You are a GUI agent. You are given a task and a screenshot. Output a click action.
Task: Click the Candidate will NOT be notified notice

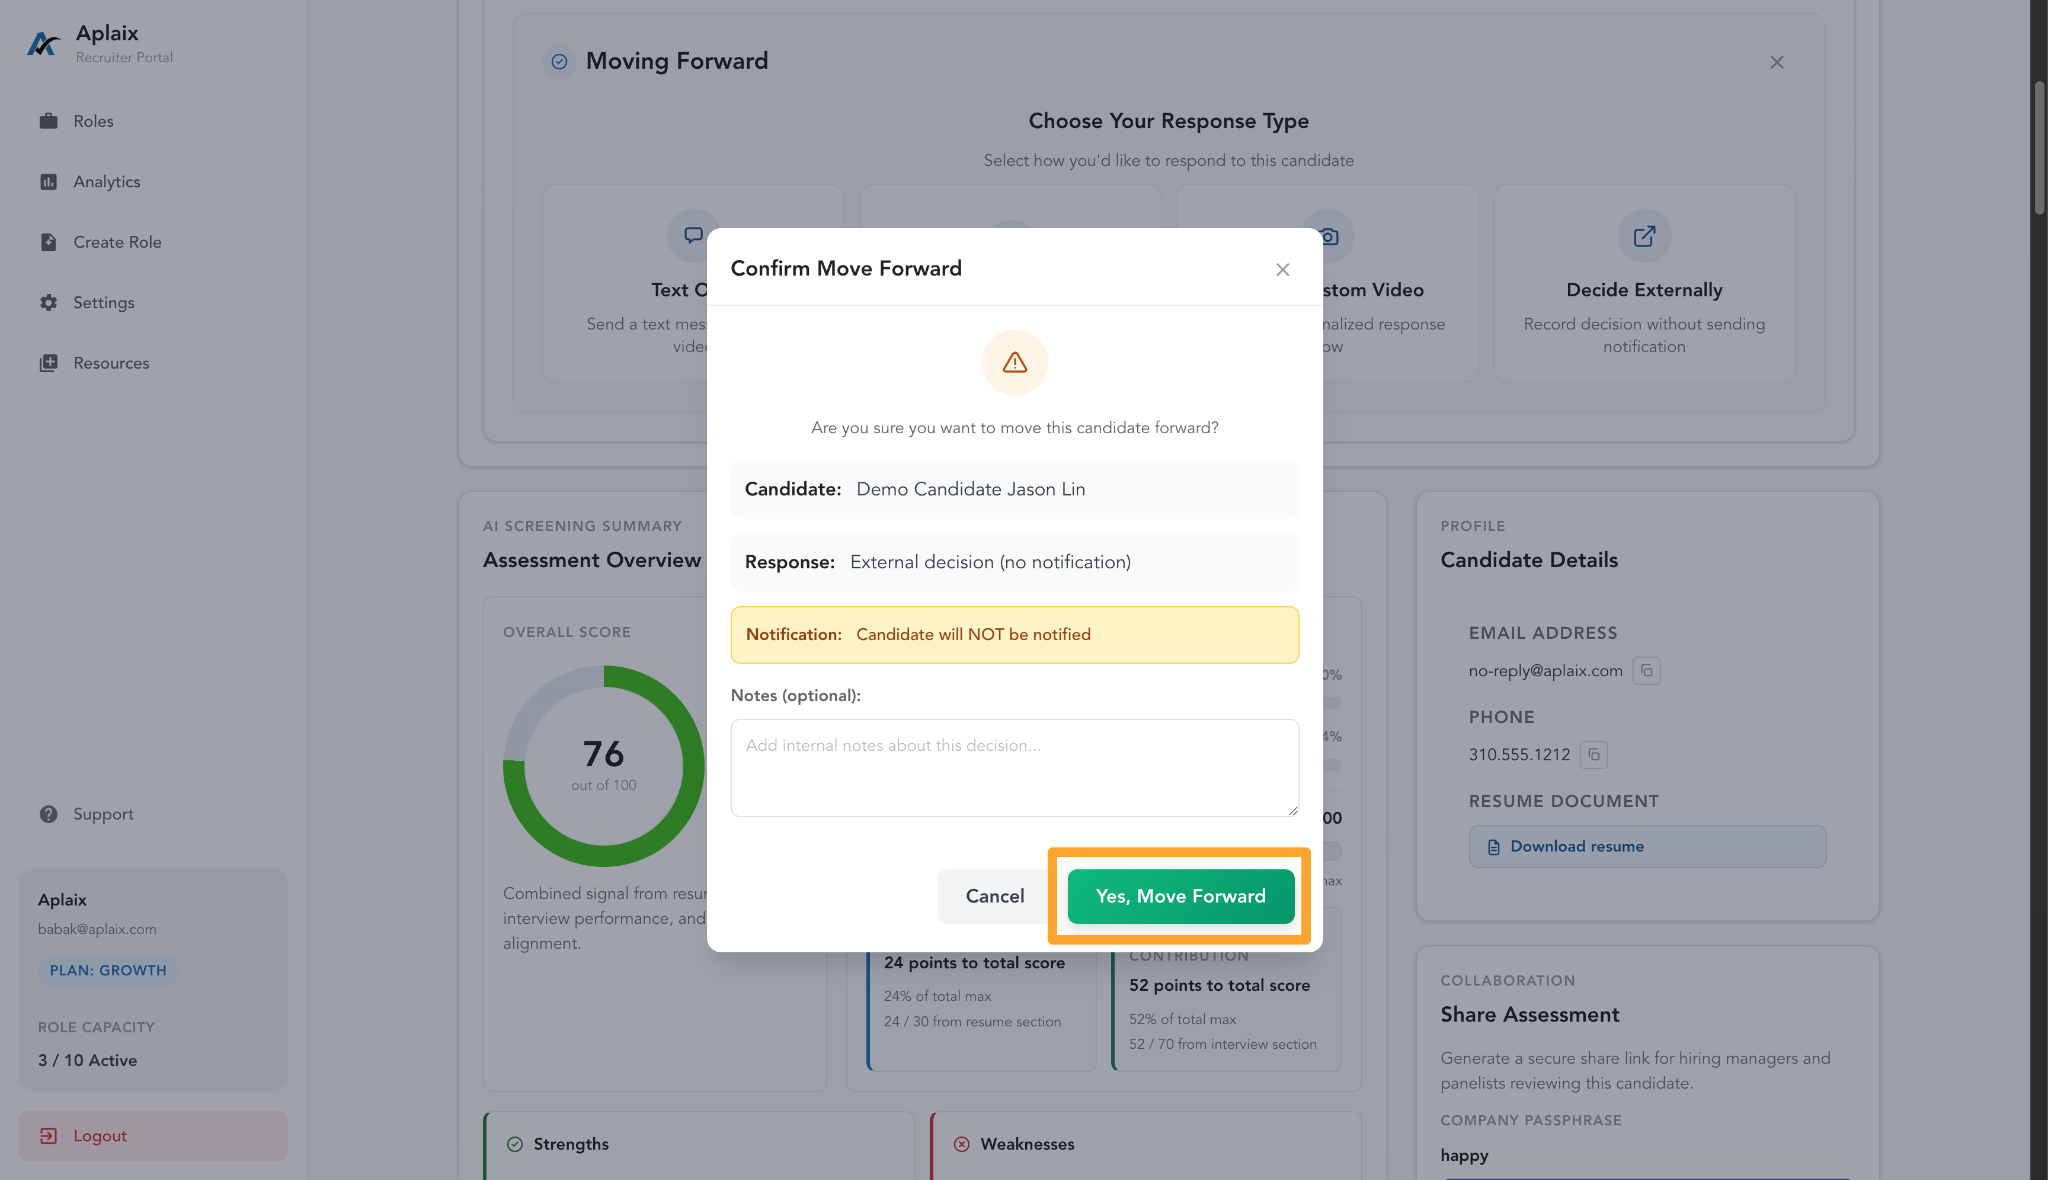pos(1015,635)
